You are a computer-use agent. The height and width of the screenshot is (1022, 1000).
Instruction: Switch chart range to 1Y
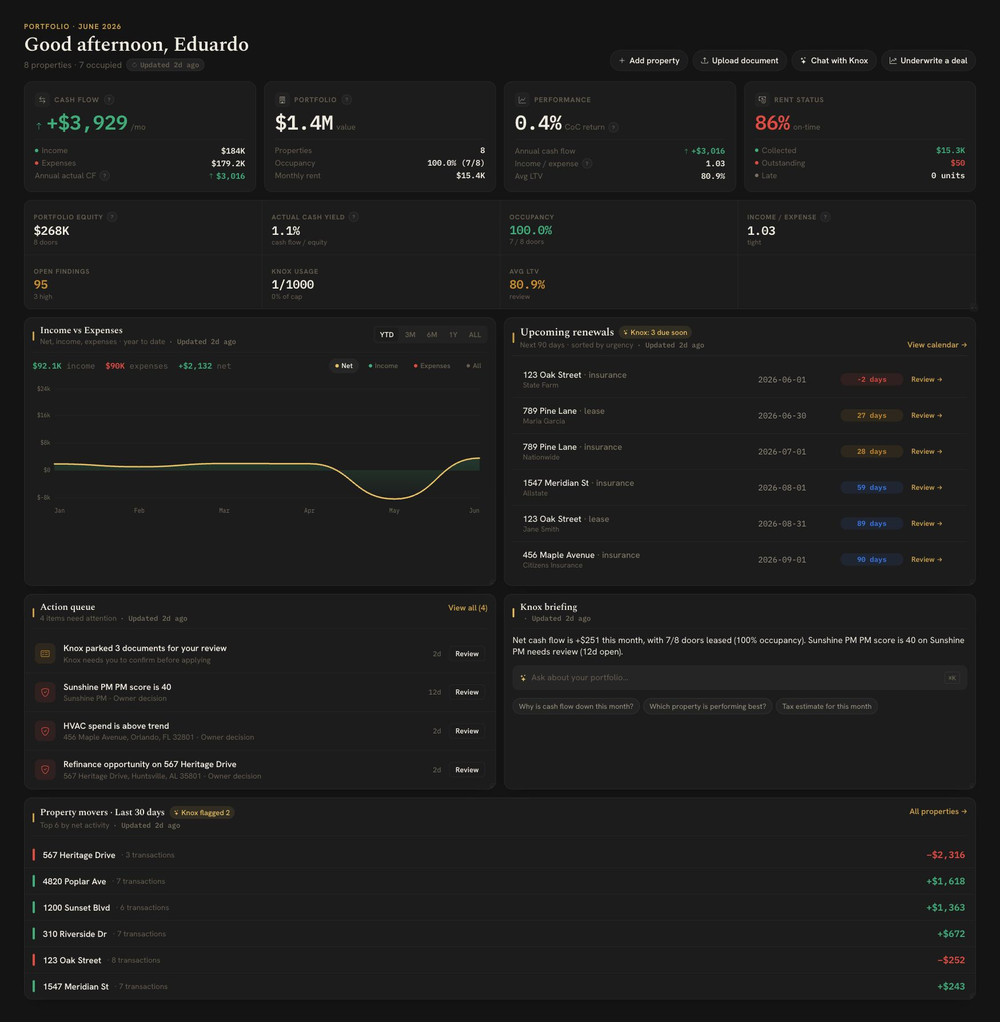tap(453, 335)
